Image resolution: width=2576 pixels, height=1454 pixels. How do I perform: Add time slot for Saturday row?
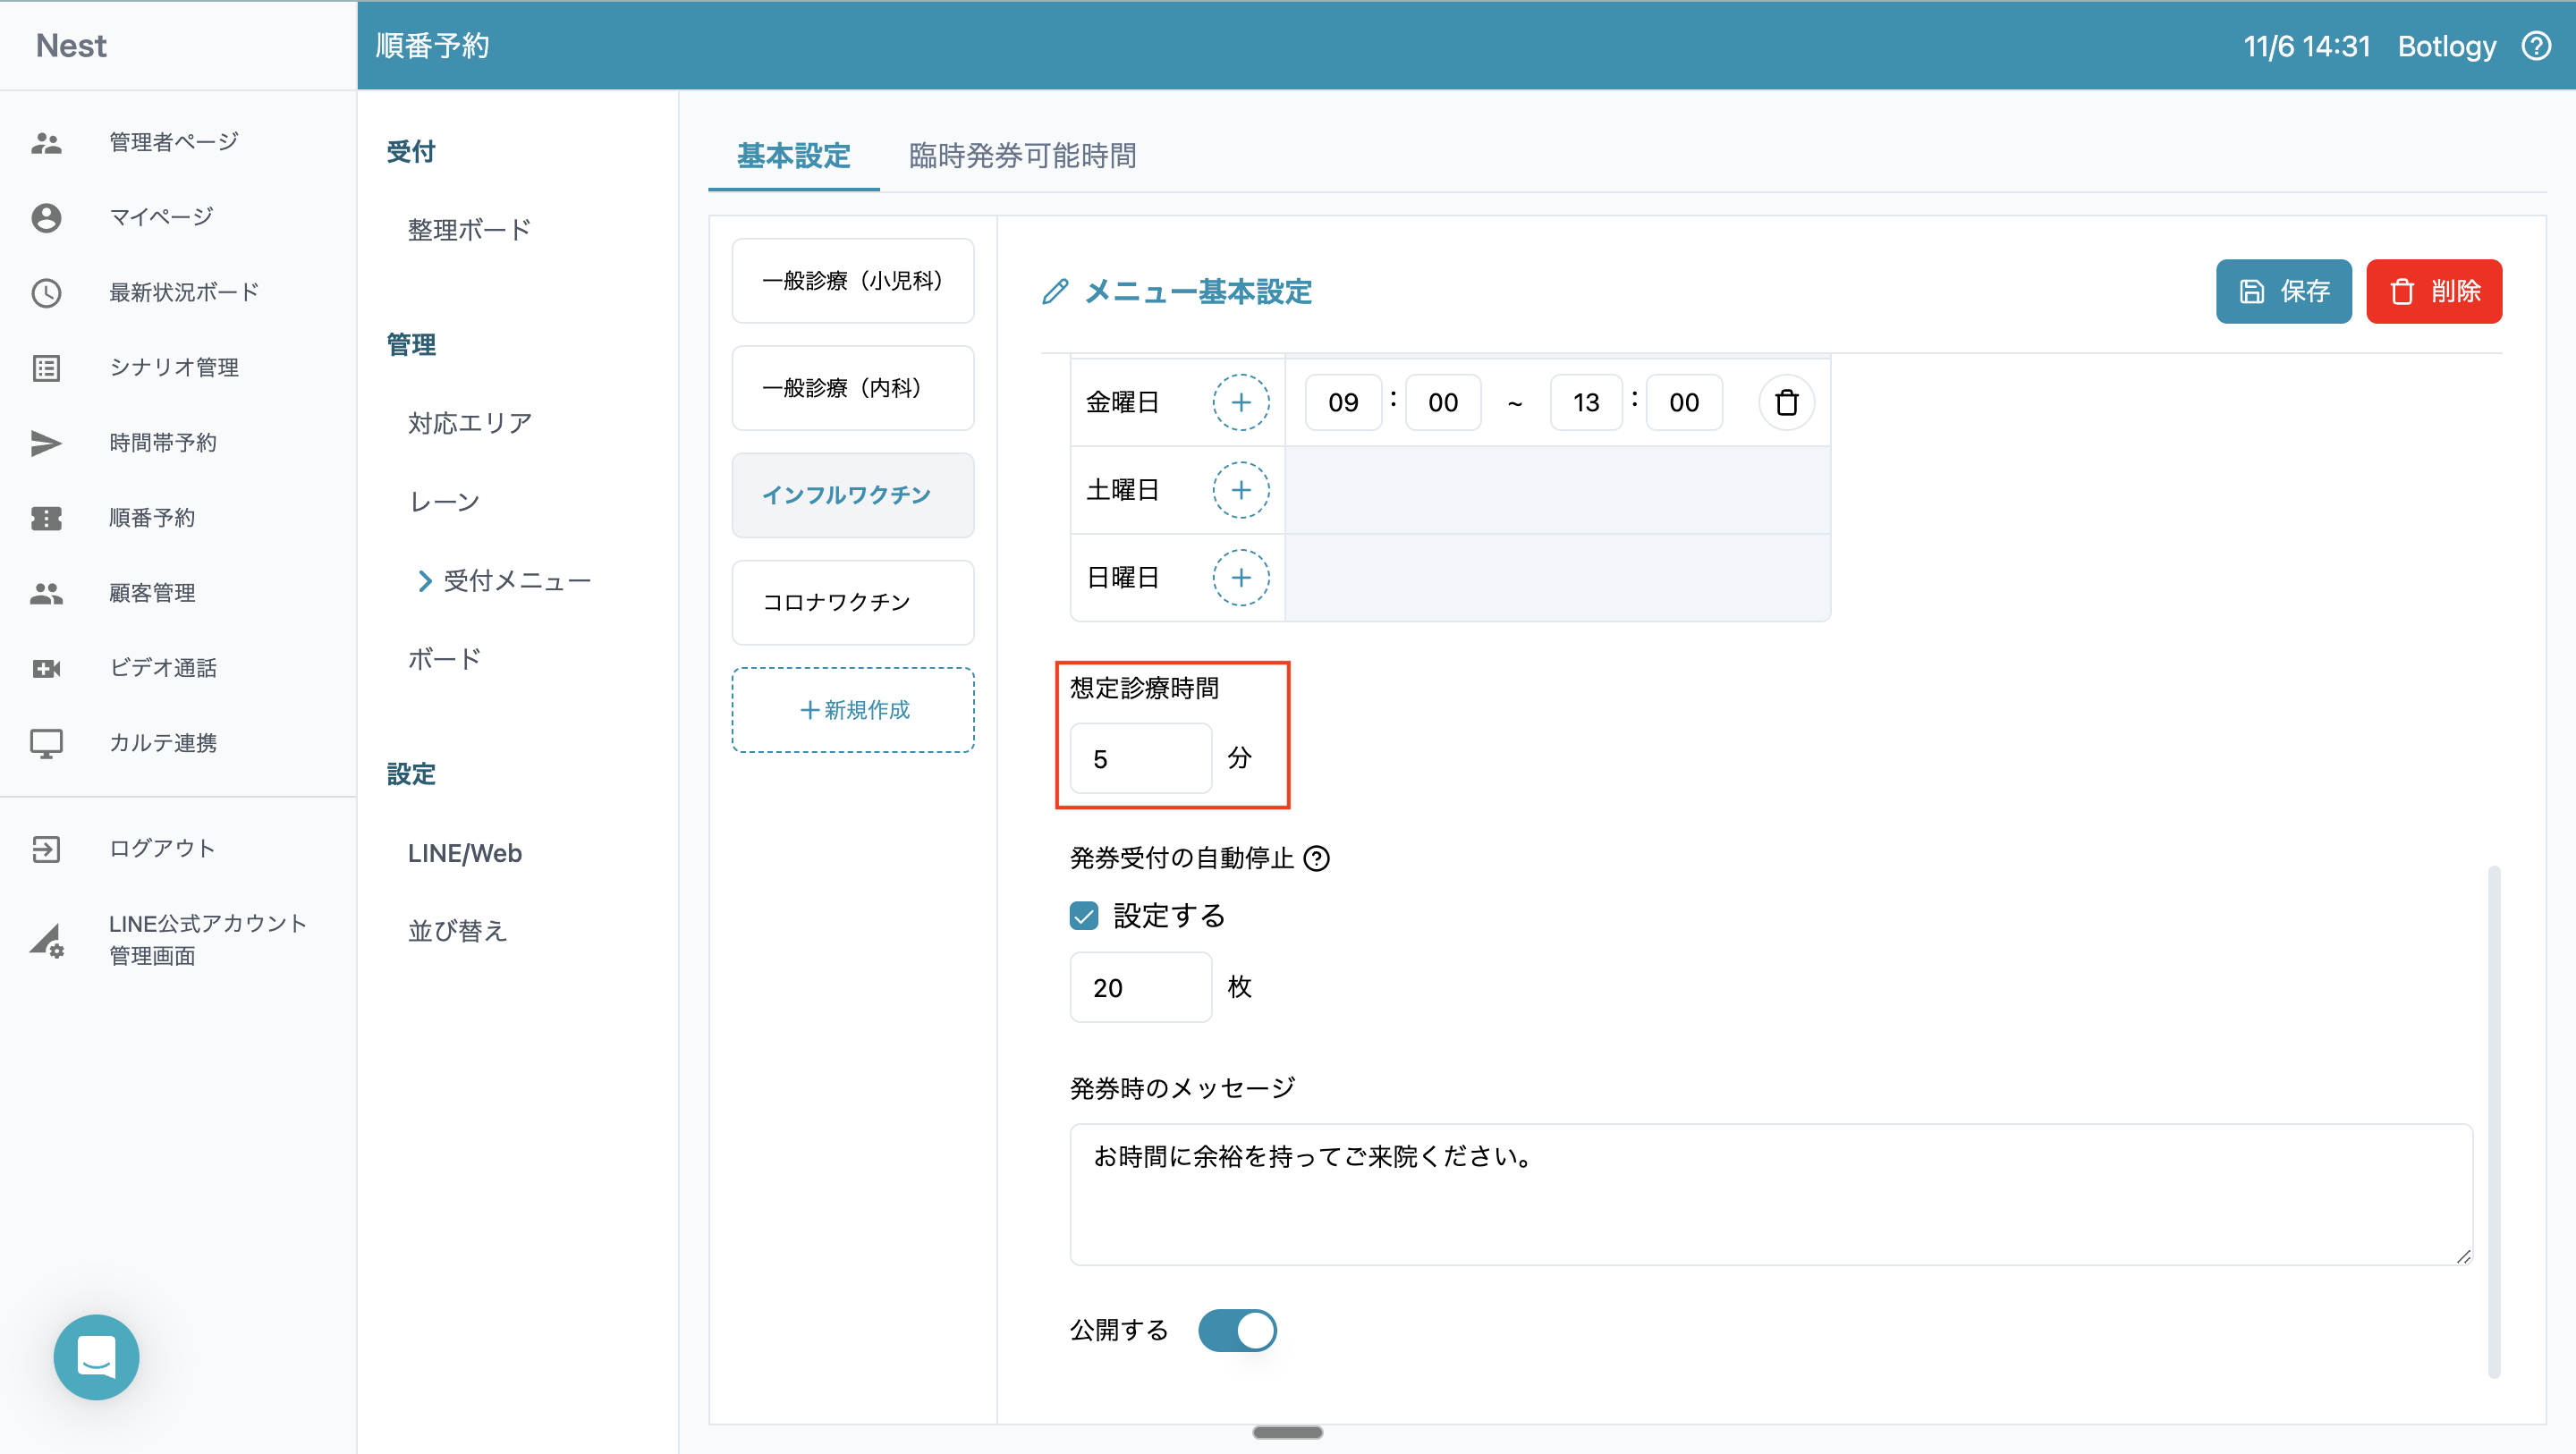click(1240, 490)
